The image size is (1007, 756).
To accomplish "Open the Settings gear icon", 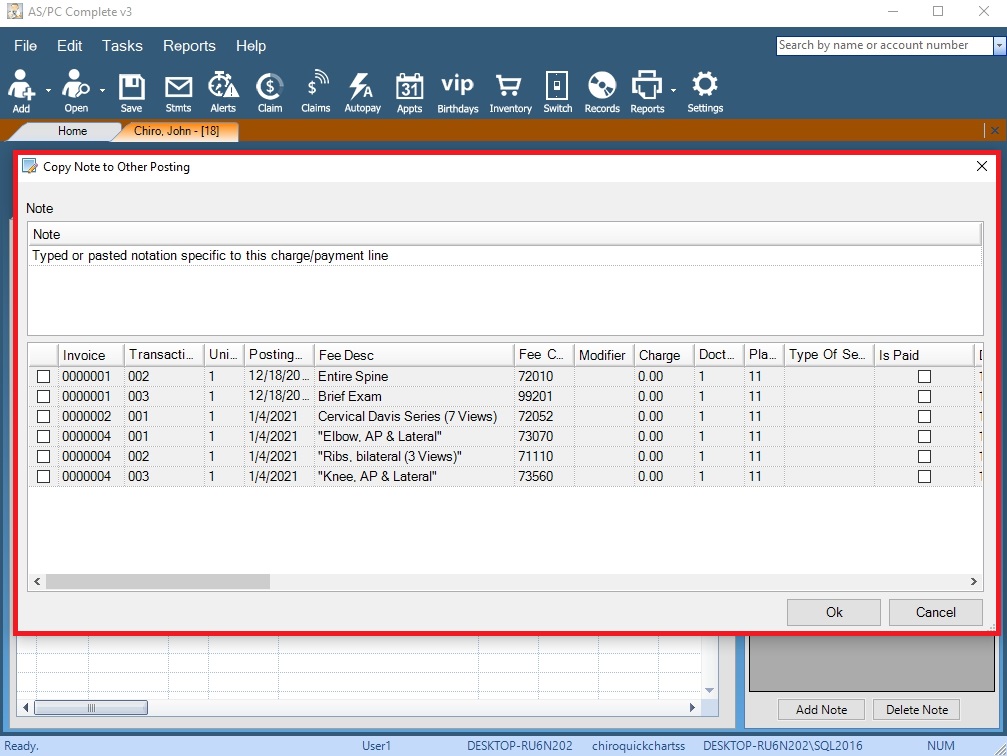I will tap(704, 92).
